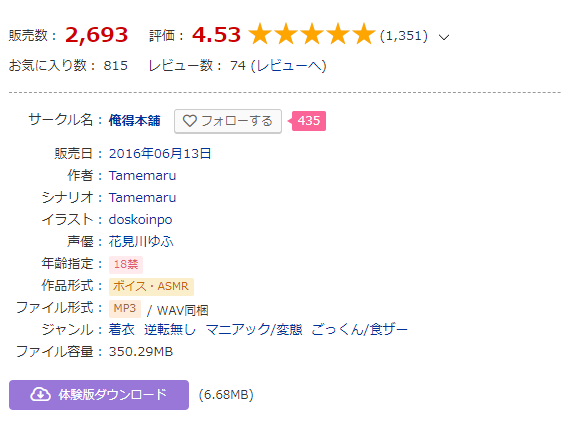Open the voice actor 花見川ゆふ link
This screenshot has width=561, height=432.
pyautogui.click(x=141, y=242)
